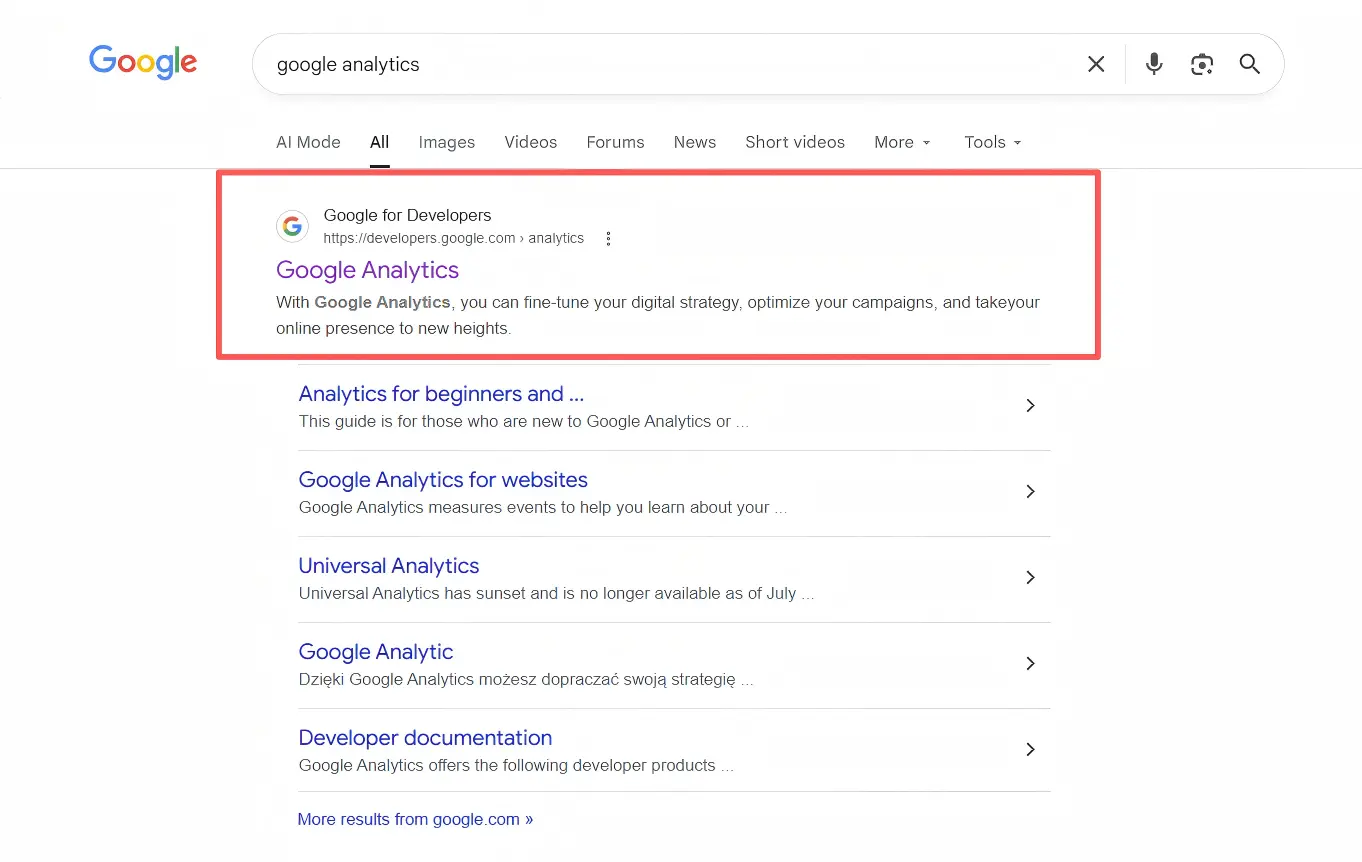
Task: Open the Images tab
Action: 446,142
